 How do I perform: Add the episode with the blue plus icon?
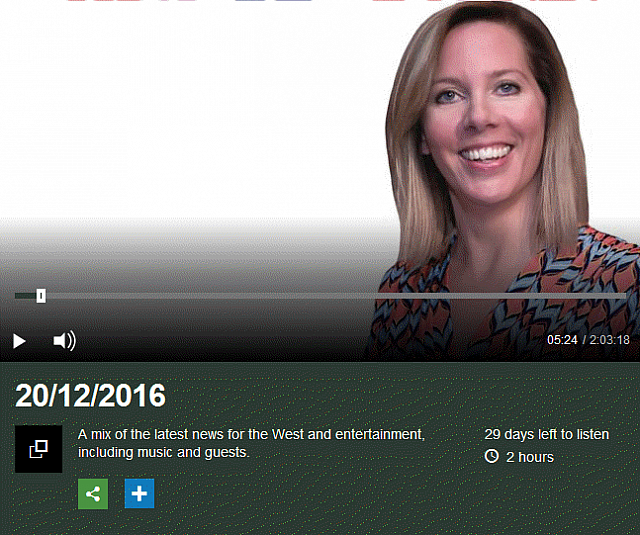(x=139, y=493)
